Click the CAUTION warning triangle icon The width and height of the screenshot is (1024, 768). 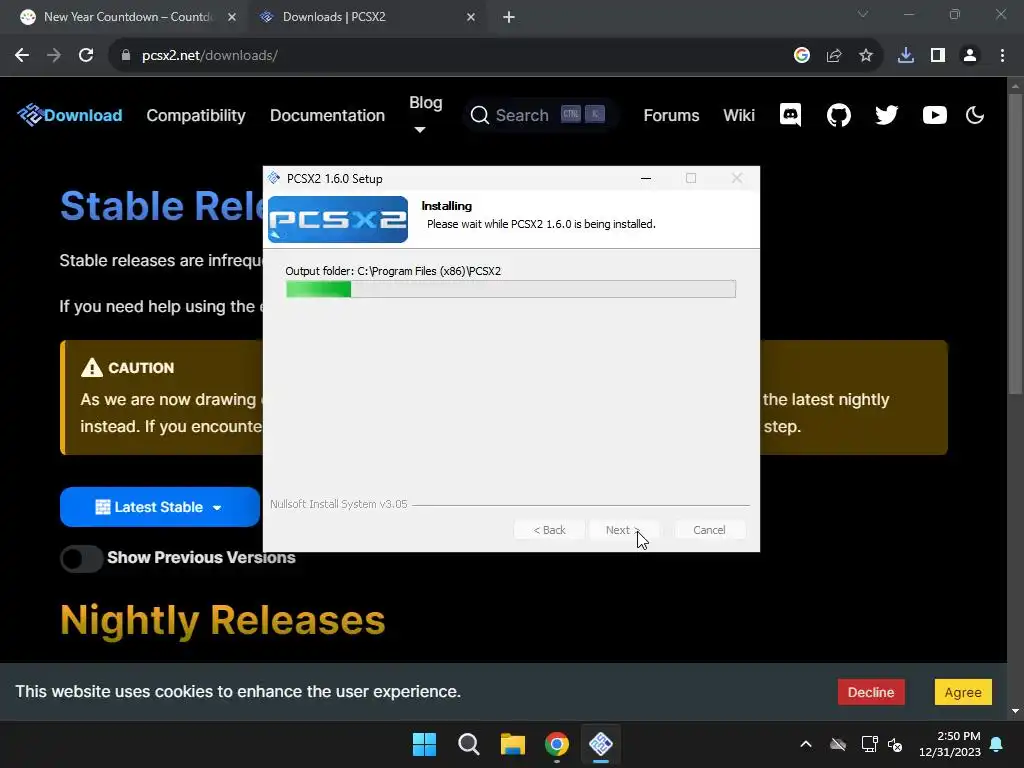pos(92,368)
